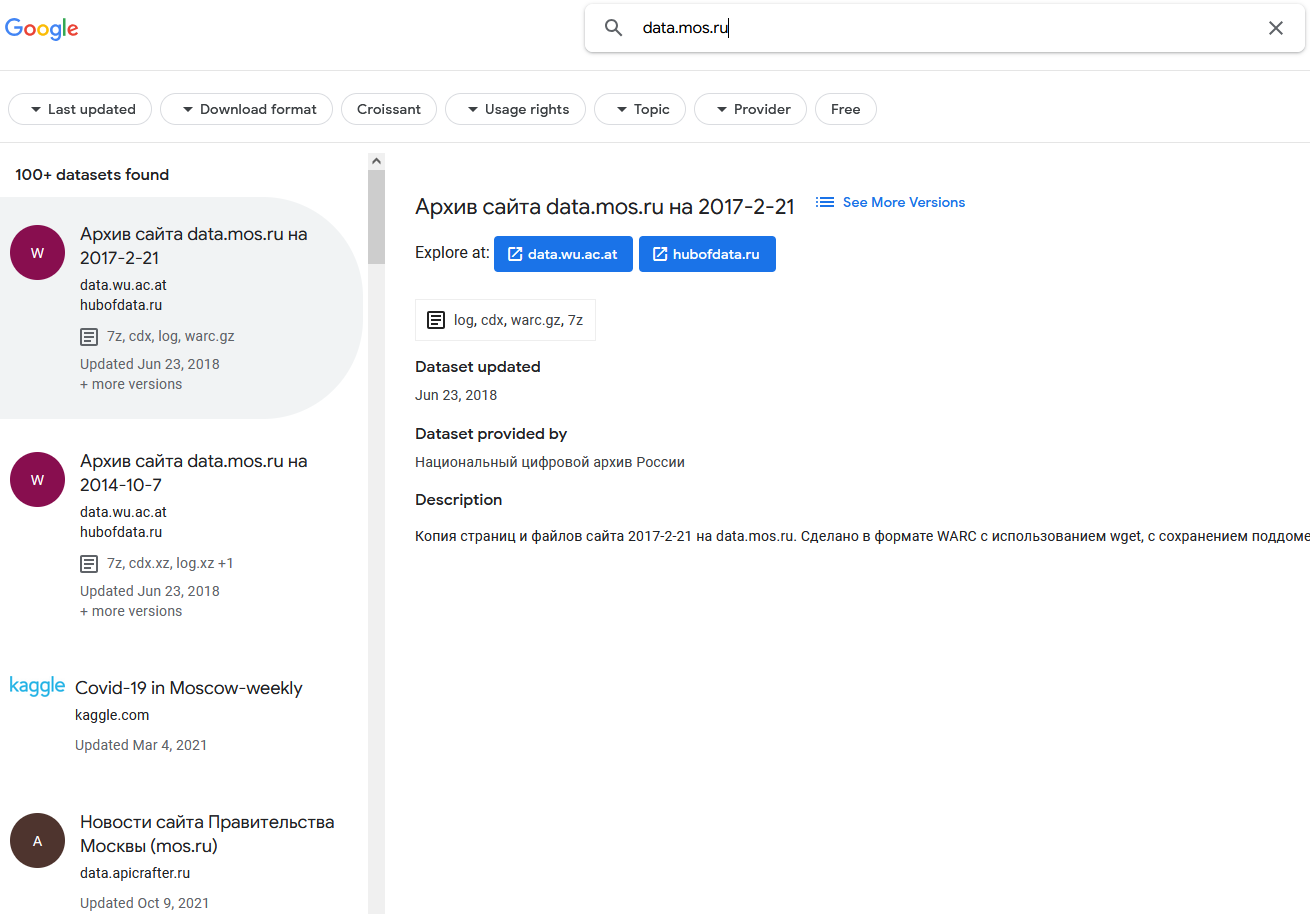This screenshot has height=914, width=1310.
Task: Click the 'Updated Oct 9, 2021' text
Action: (x=145, y=903)
